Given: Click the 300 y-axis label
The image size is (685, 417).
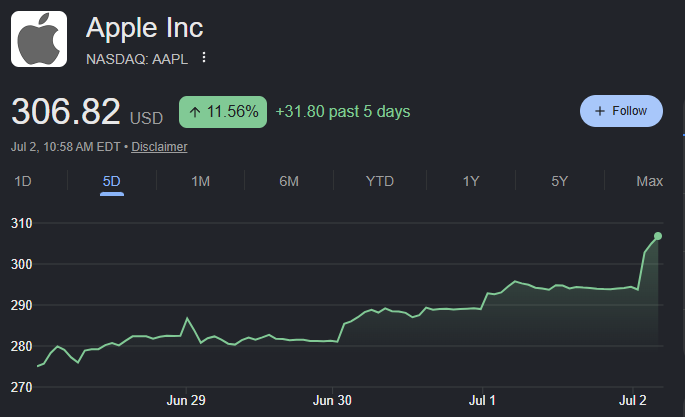Looking at the screenshot, I should pos(21,264).
